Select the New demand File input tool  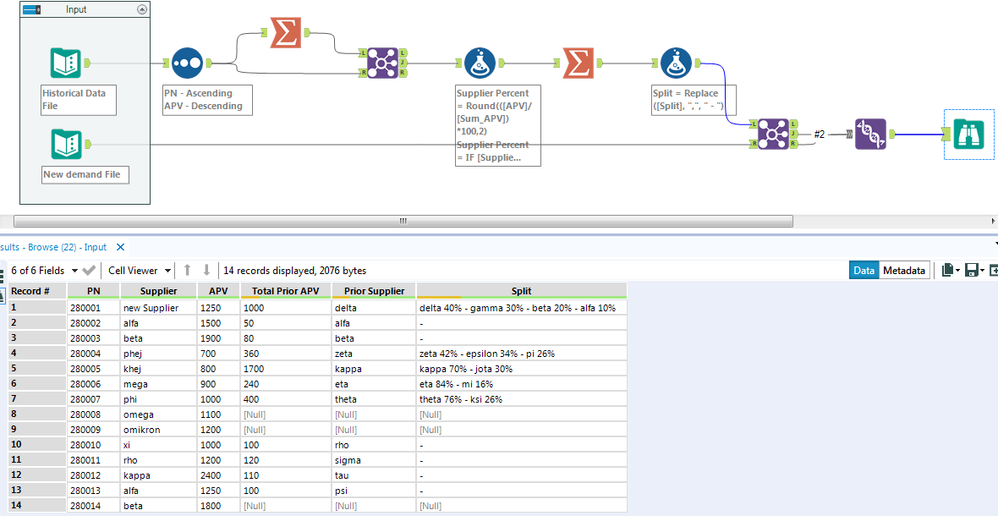tap(66, 144)
